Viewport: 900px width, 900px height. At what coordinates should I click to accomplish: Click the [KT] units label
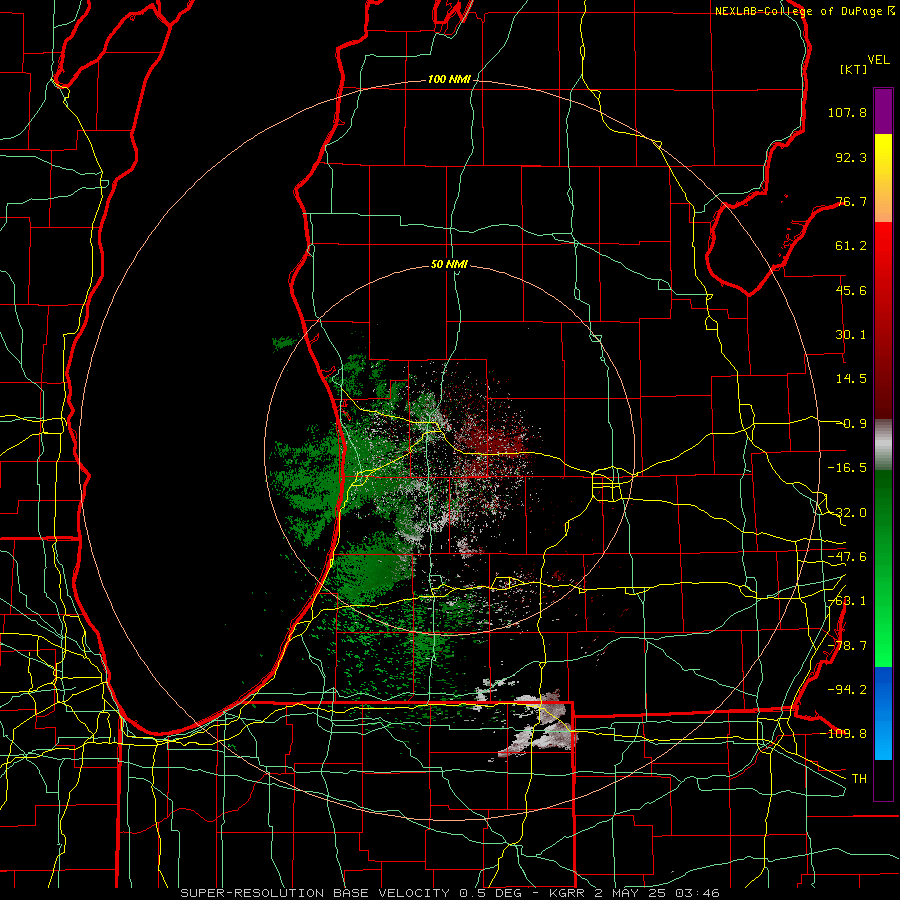coord(853,69)
